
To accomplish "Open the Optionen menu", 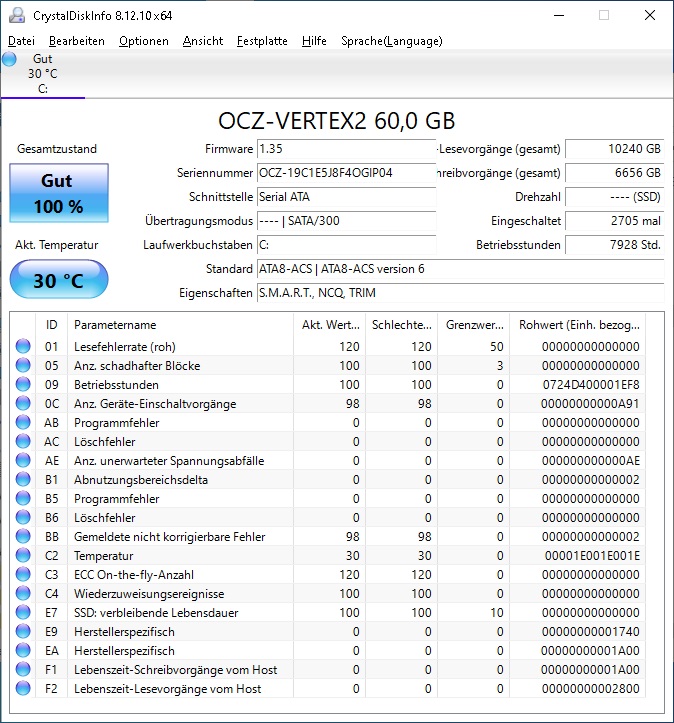I will pos(143,41).
